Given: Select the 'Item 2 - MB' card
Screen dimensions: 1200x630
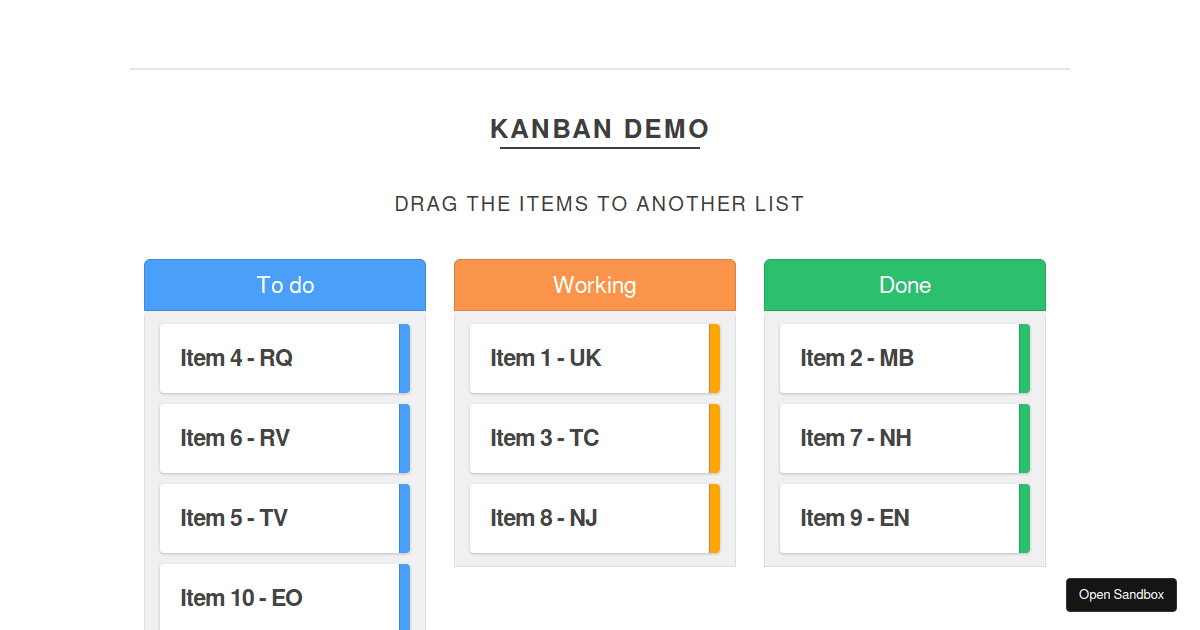Looking at the screenshot, I should 895,358.
